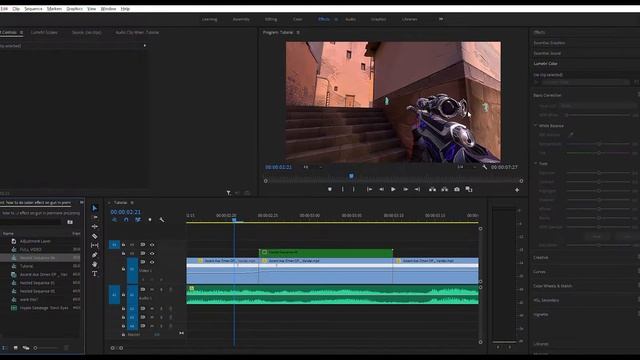Screen dimensions: 640x360
Task: Select the Slip tool
Action: 95,245
